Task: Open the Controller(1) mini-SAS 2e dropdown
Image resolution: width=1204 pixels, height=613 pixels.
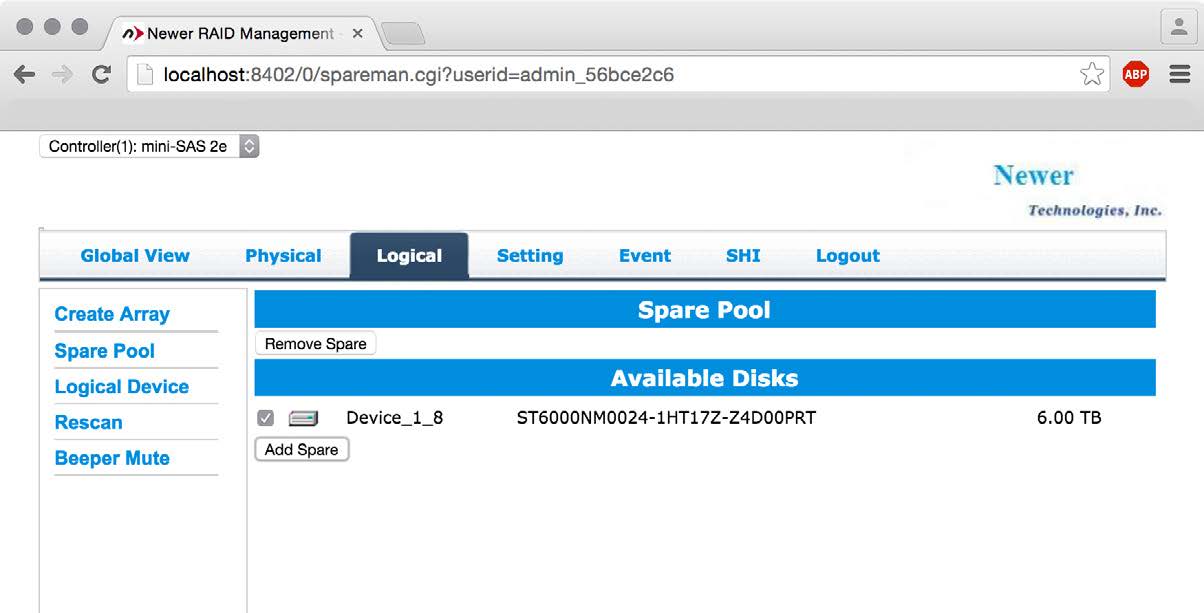Action: click(x=149, y=146)
